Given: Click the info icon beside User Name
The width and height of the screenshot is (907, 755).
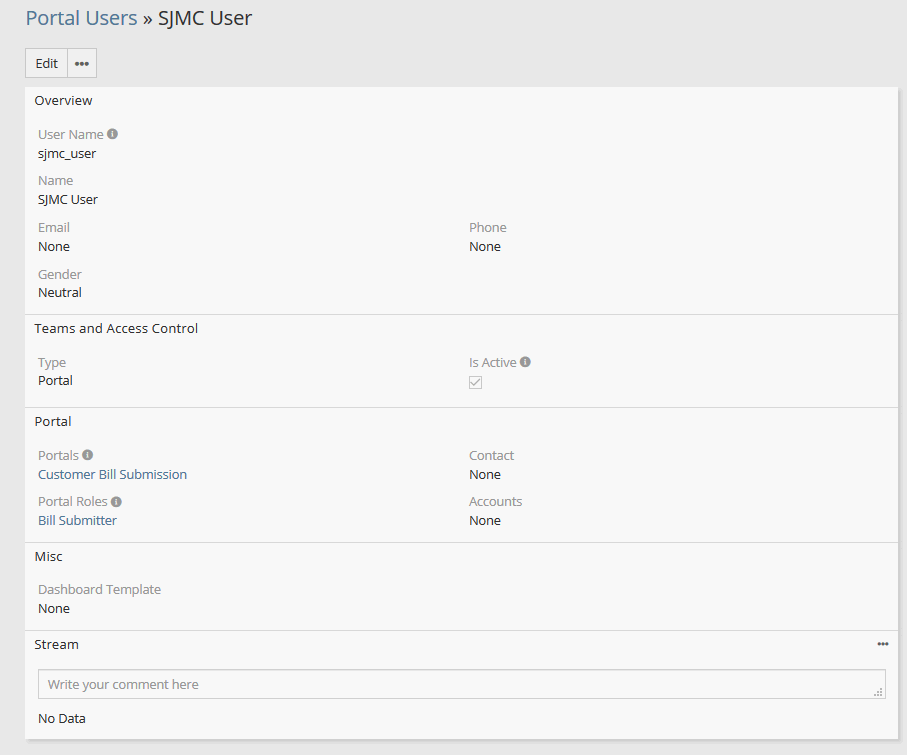Looking at the screenshot, I should tap(113, 134).
